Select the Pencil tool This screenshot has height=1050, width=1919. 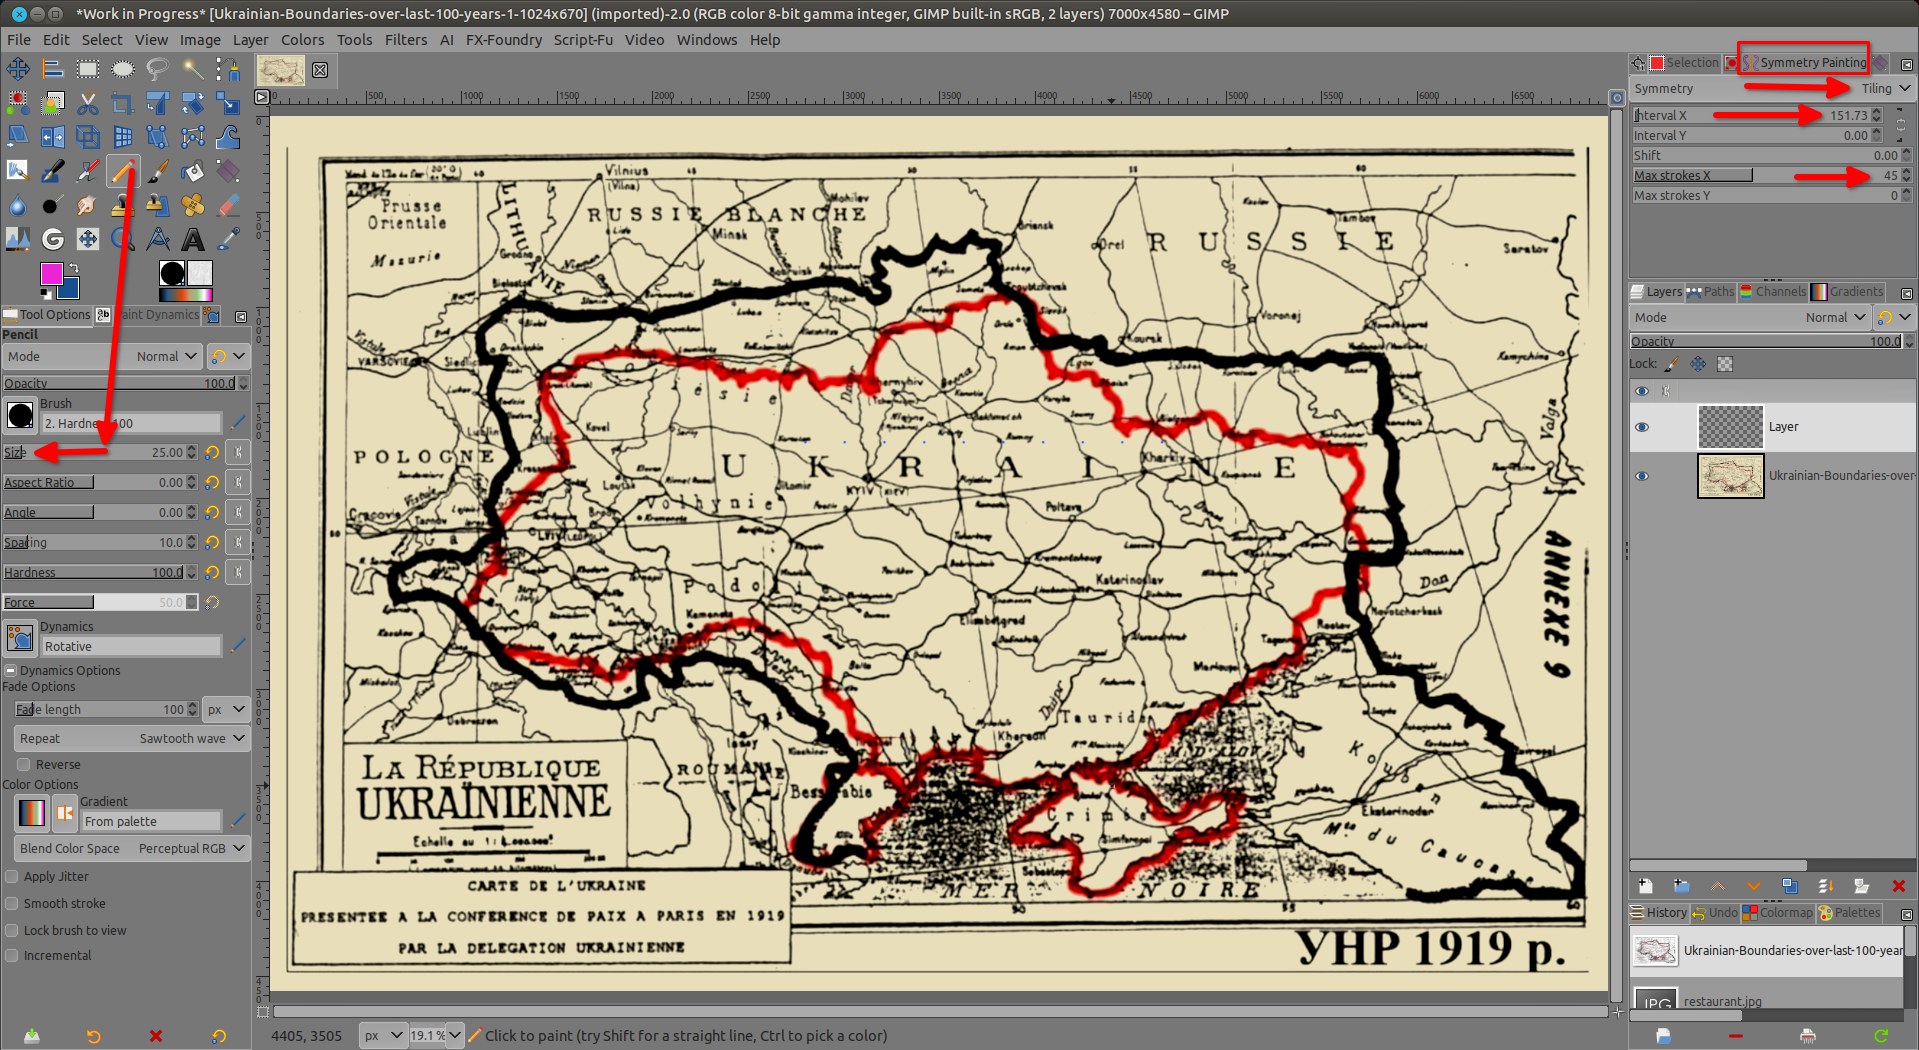[123, 171]
